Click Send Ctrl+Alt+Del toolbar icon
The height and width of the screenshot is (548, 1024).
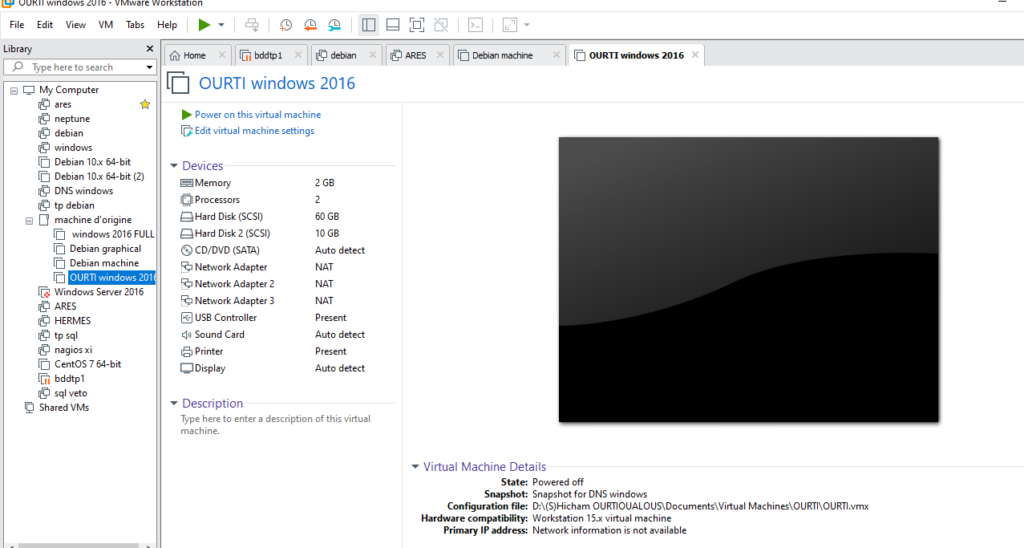(x=251, y=25)
